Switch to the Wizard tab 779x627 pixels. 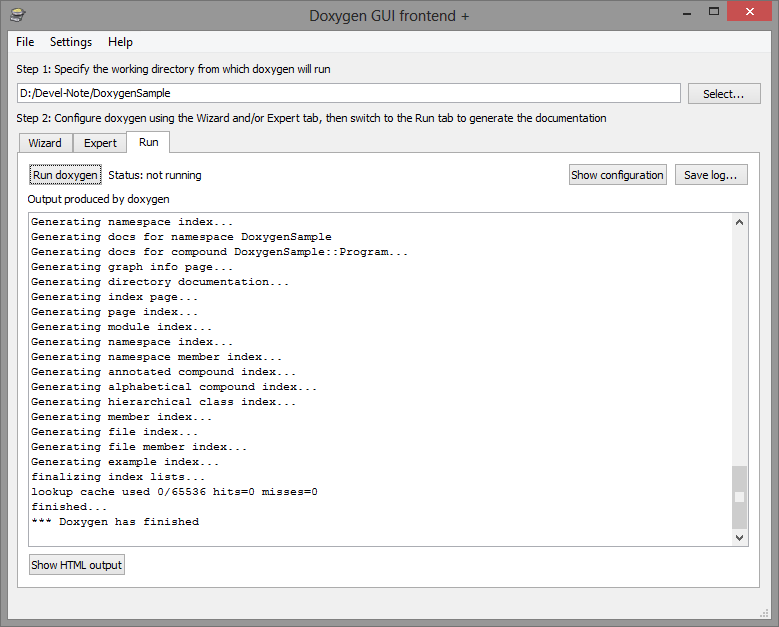(x=45, y=143)
